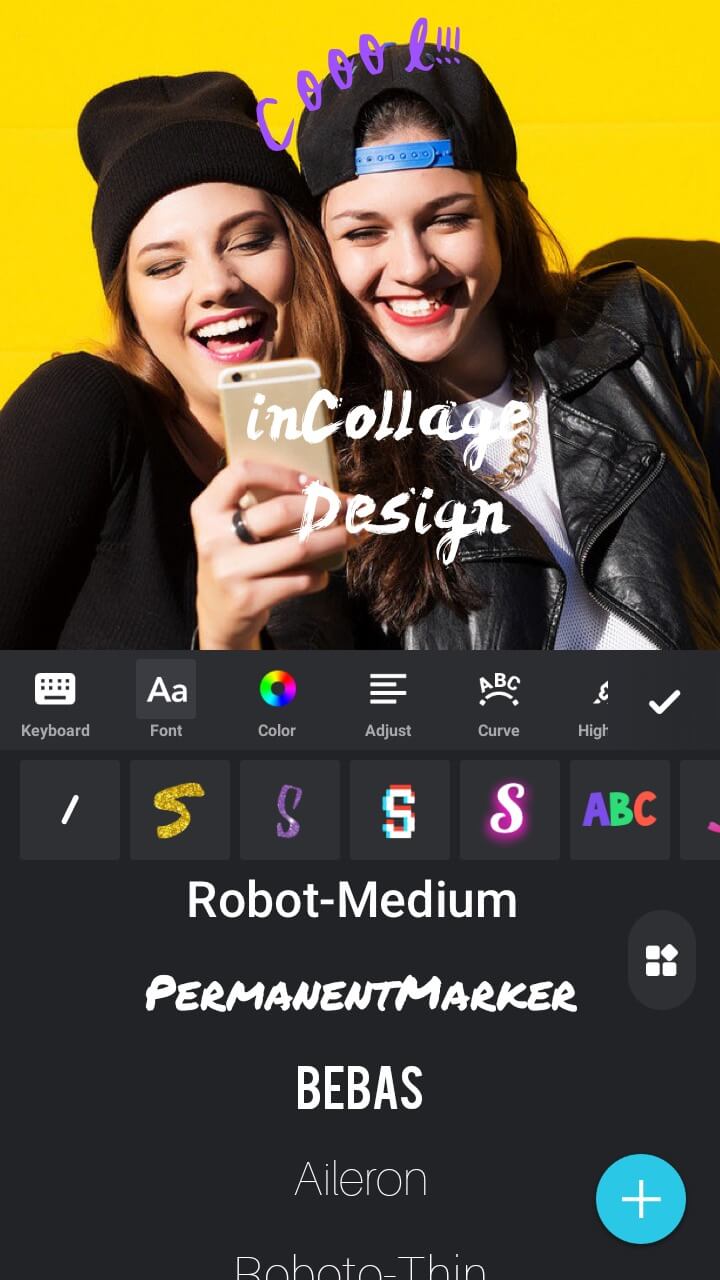Open the font categories grid button
The image size is (720, 1280).
click(661, 960)
